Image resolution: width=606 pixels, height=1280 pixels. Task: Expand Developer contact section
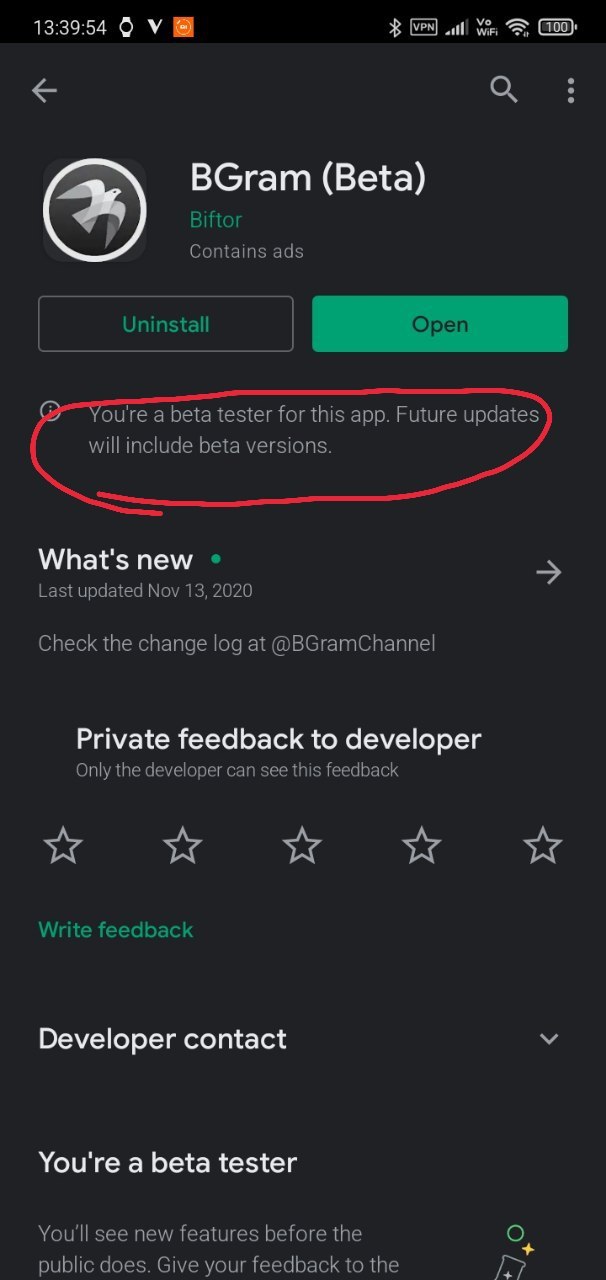(x=548, y=1039)
